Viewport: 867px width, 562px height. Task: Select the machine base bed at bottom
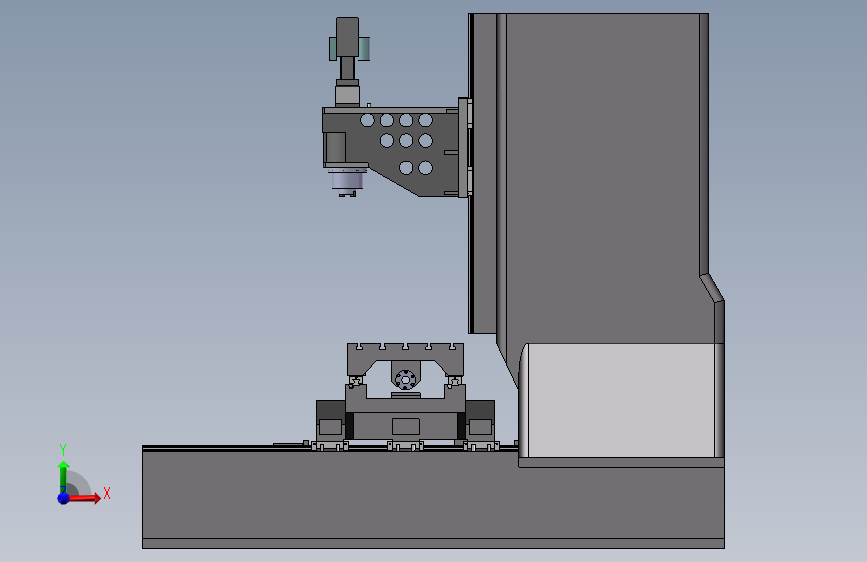434,498
